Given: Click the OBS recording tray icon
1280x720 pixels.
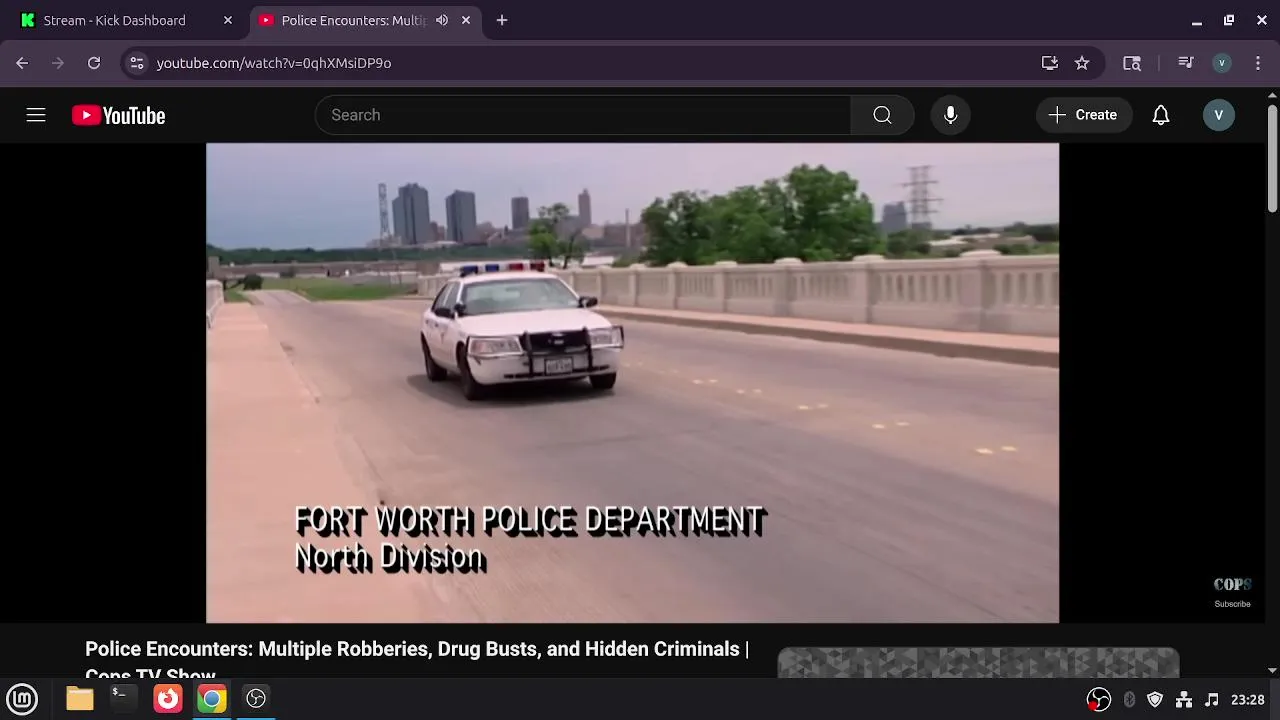Looking at the screenshot, I should pos(1099,700).
